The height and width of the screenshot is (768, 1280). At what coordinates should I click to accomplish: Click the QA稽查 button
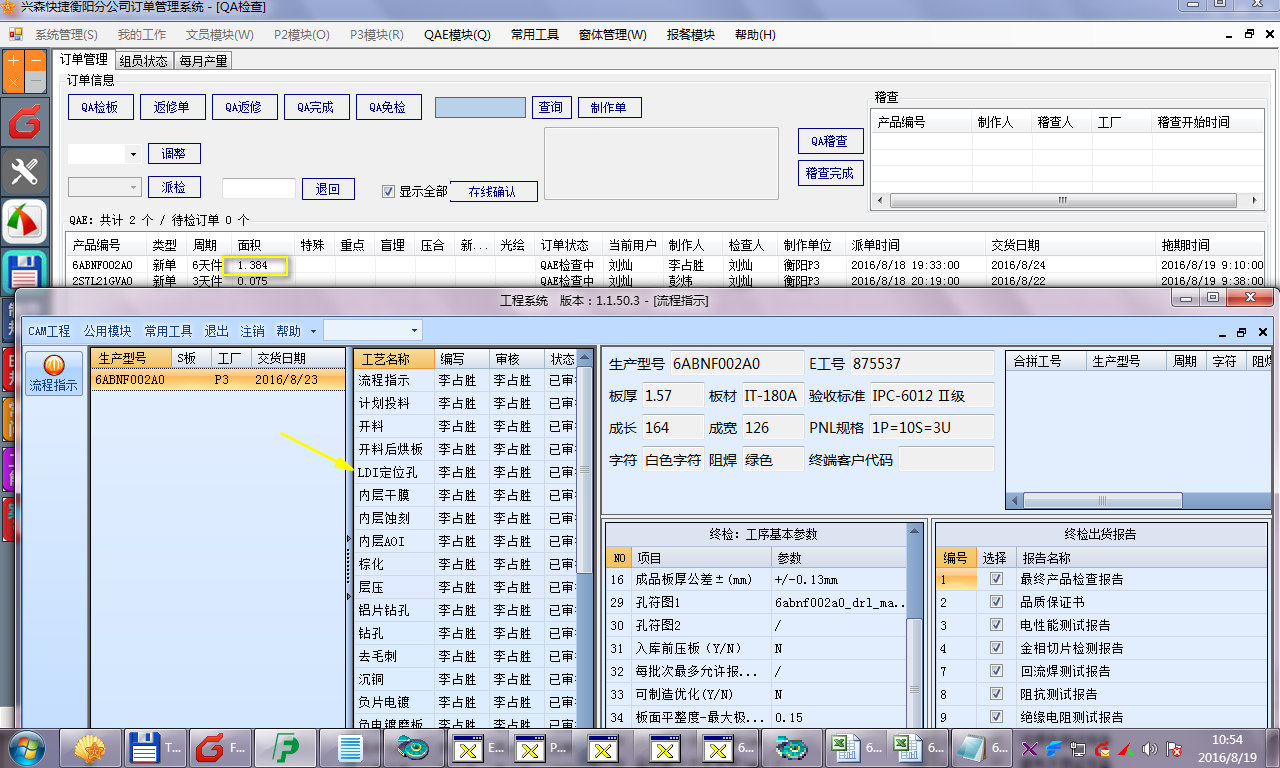pyautogui.click(x=830, y=141)
